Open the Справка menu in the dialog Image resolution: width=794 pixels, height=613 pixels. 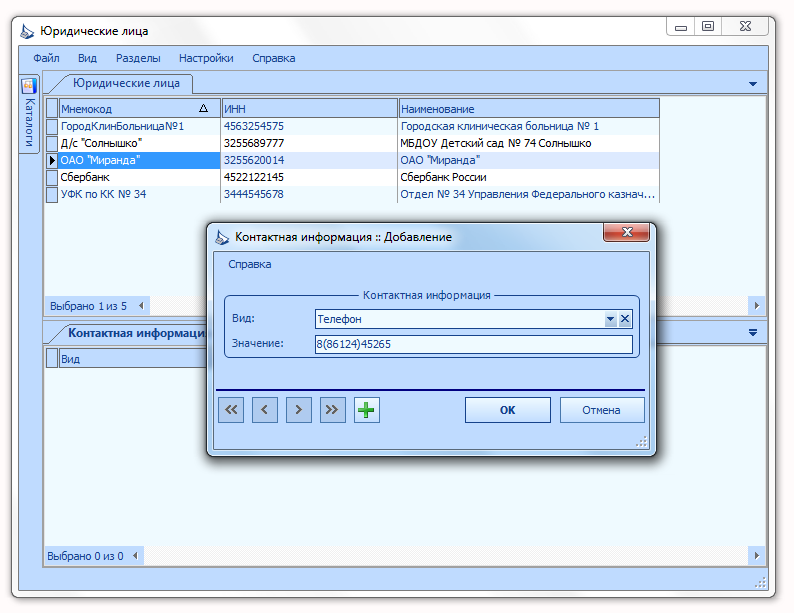tap(250, 264)
